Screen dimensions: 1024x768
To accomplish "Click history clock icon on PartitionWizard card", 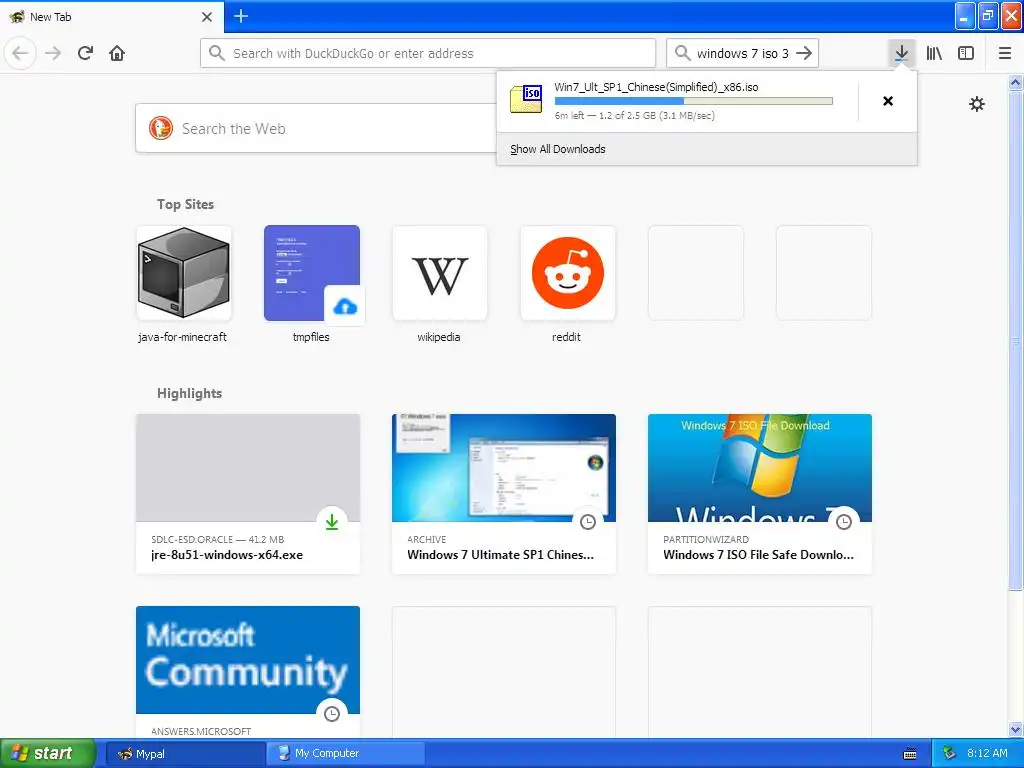I will (844, 522).
